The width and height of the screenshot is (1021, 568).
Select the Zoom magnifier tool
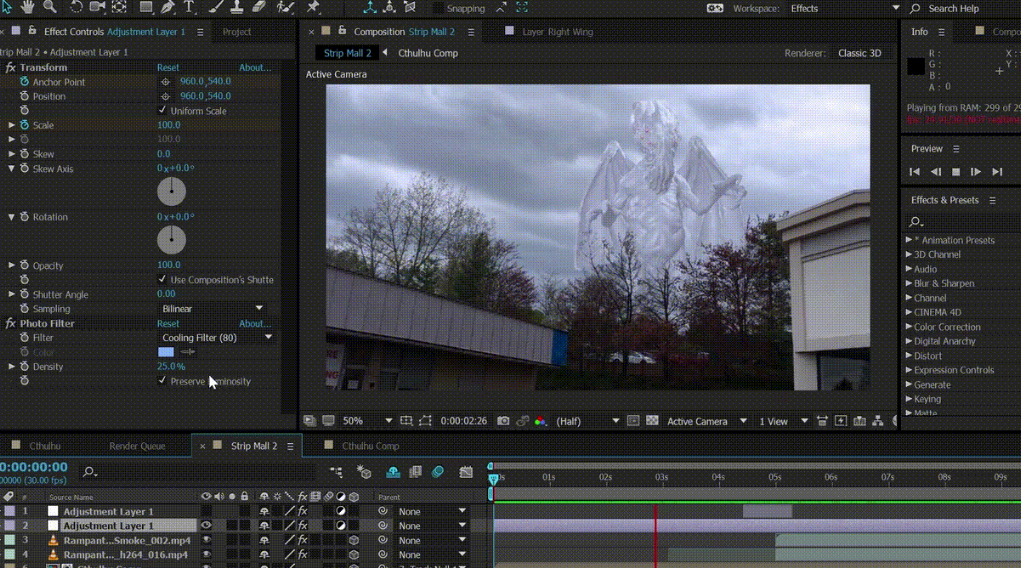tap(50, 7)
